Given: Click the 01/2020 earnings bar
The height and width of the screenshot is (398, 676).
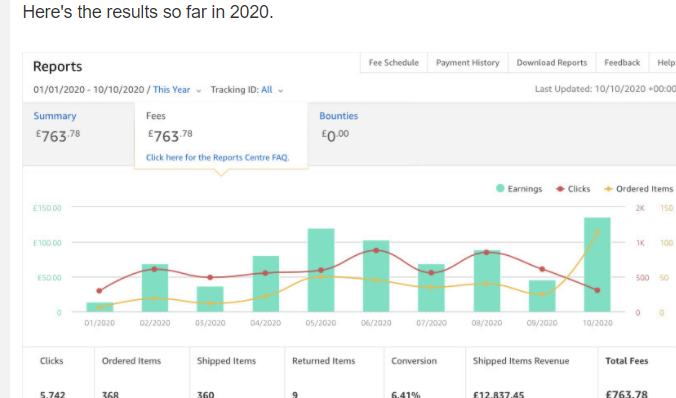Looking at the screenshot, I should tap(100, 307).
